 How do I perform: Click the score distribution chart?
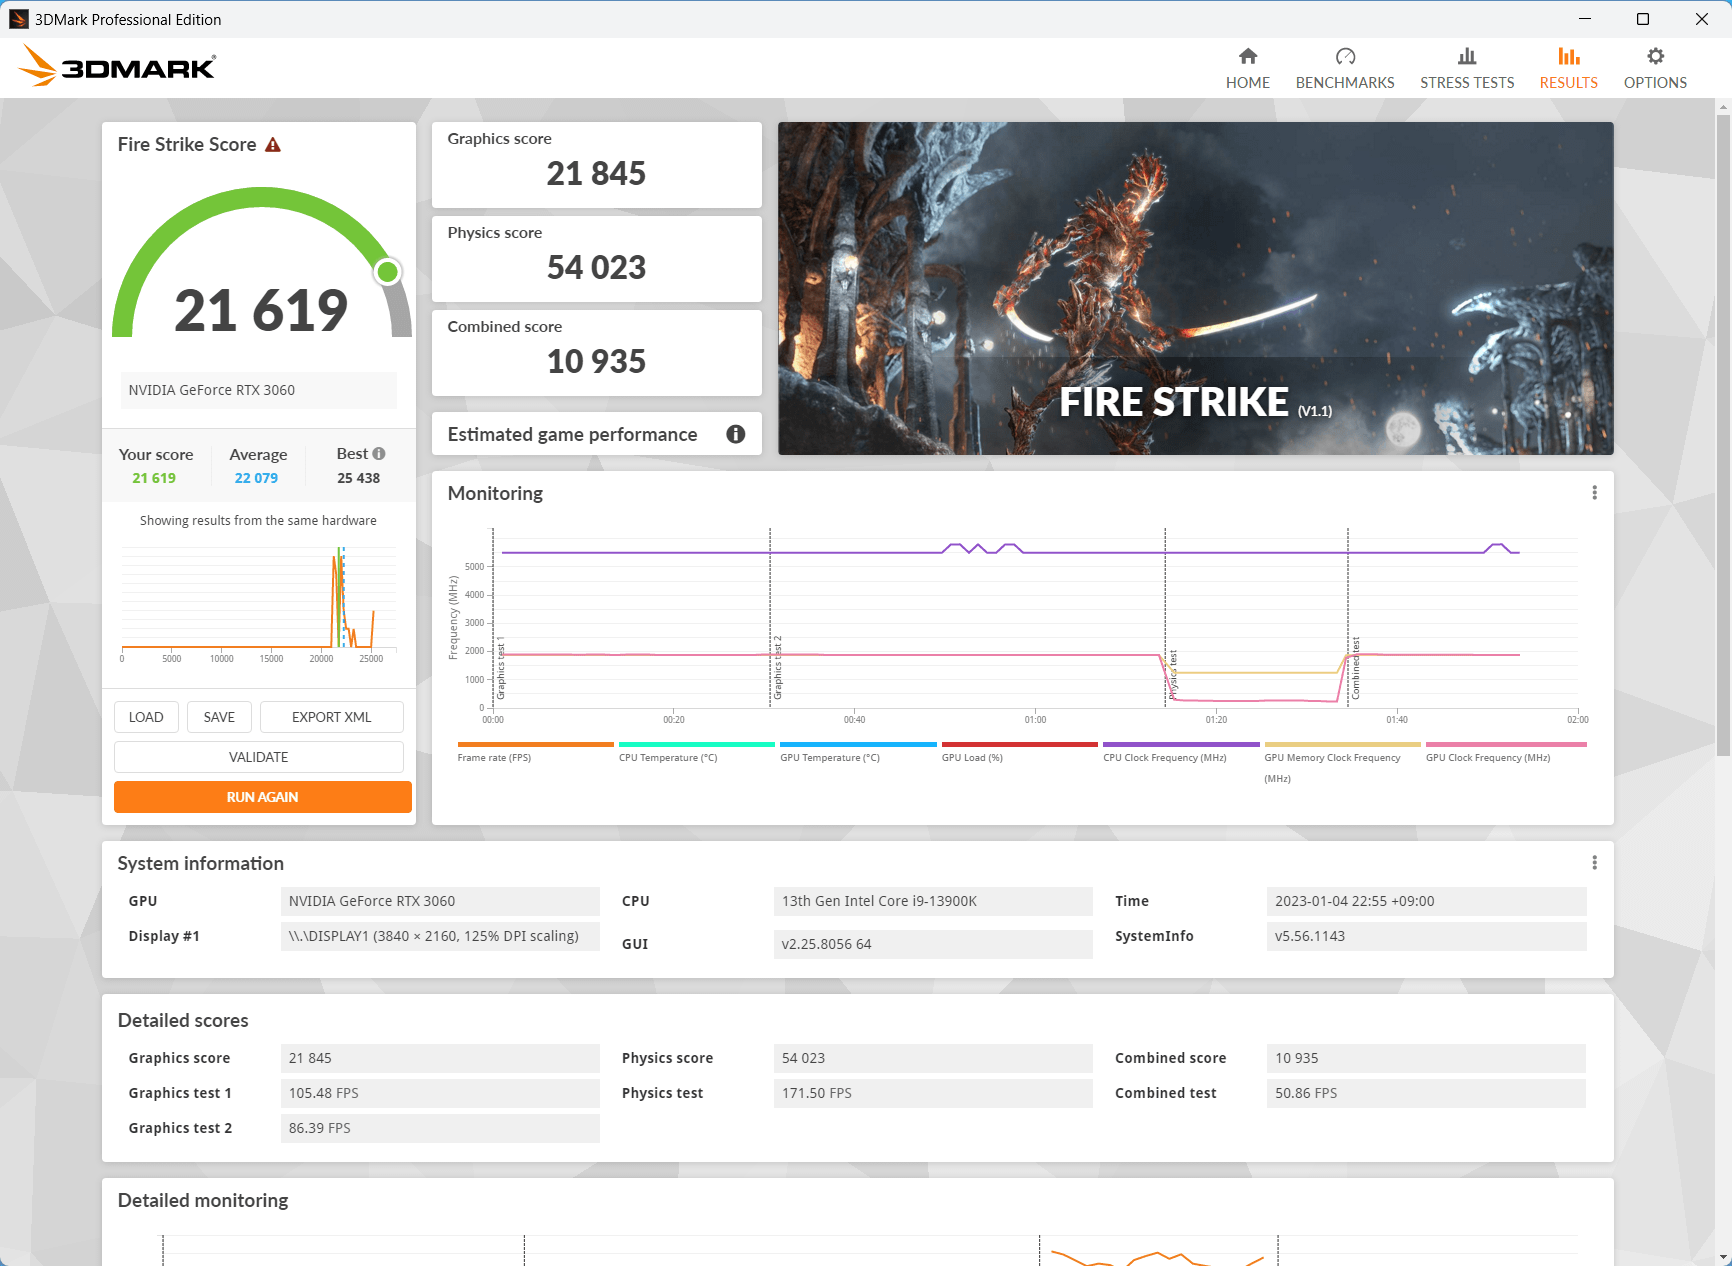259,604
